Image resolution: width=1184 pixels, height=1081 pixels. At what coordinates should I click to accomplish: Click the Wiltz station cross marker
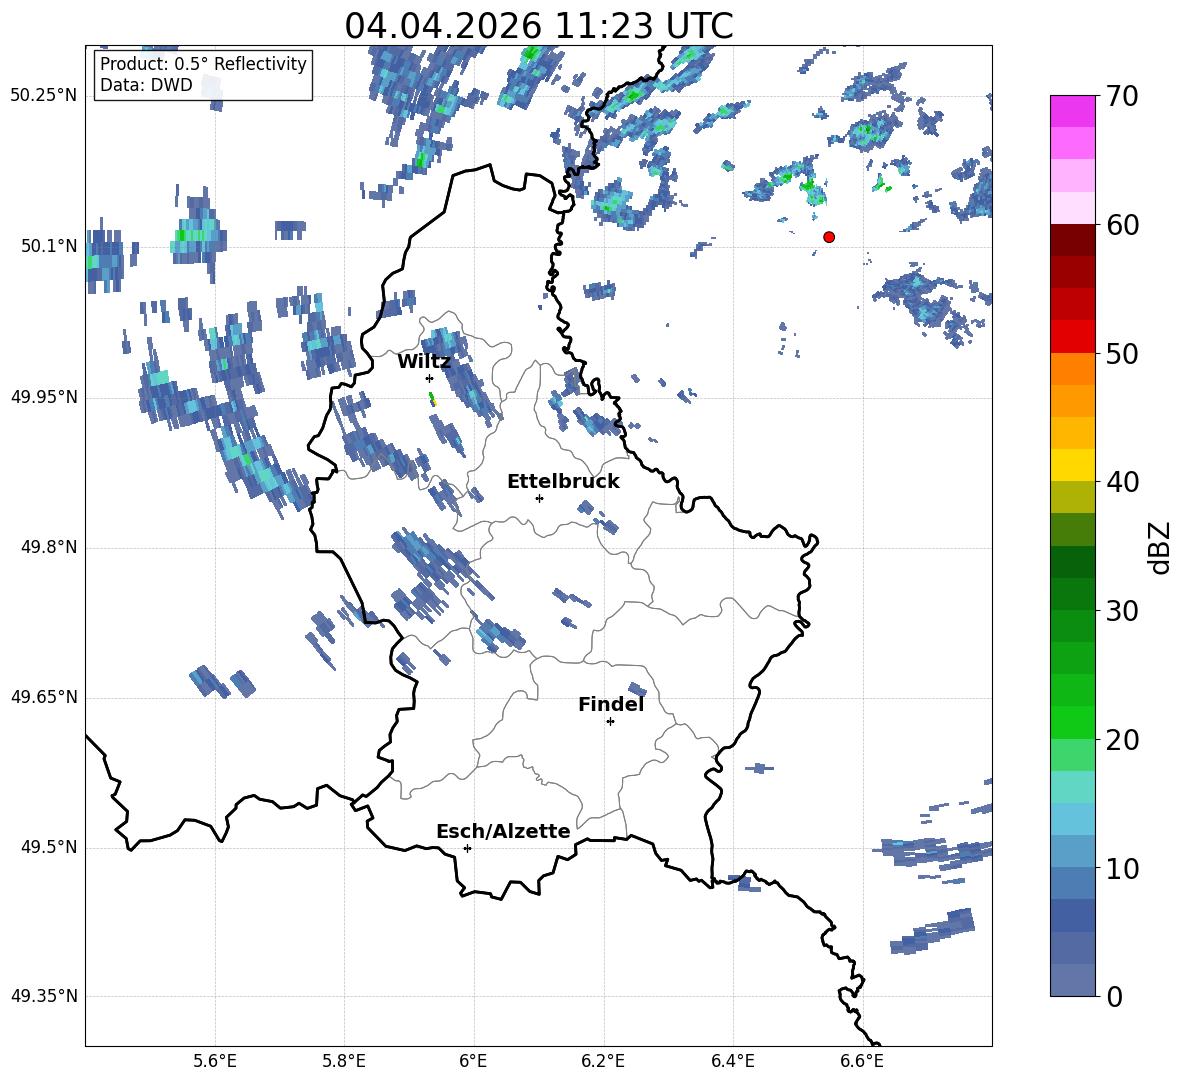click(429, 378)
